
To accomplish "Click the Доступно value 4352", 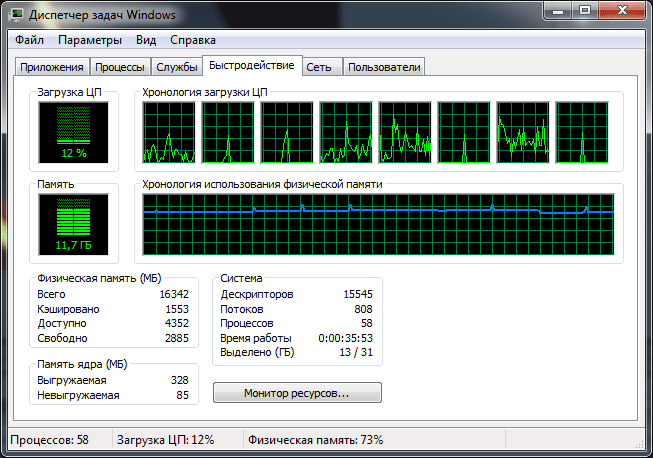I will pyautogui.click(x=177, y=324).
